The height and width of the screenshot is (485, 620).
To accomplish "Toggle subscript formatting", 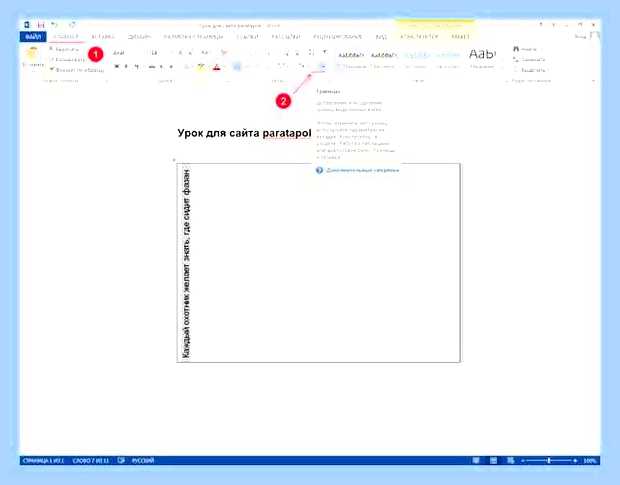I will 162,67.
